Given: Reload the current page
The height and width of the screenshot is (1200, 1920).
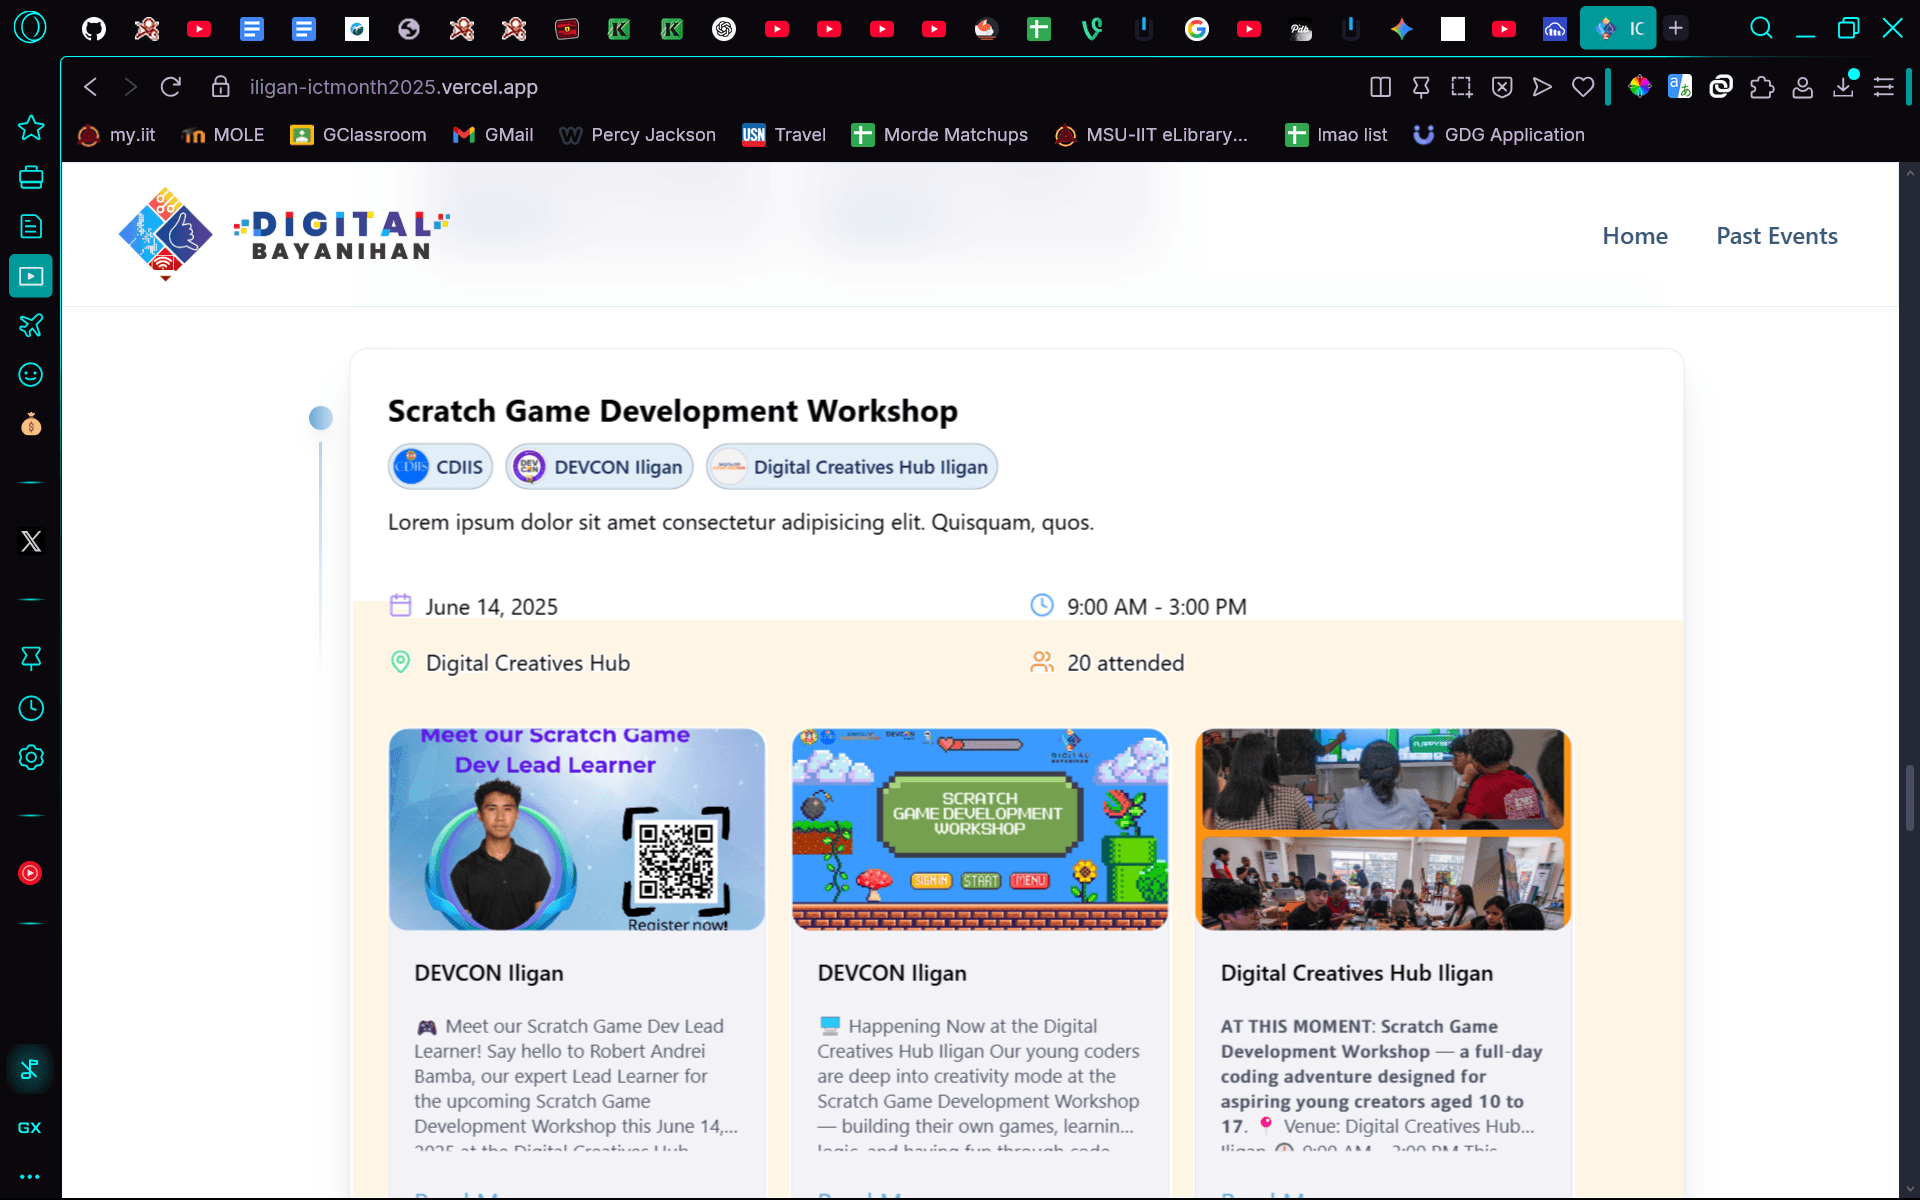Looking at the screenshot, I should pyautogui.click(x=171, y=87).
